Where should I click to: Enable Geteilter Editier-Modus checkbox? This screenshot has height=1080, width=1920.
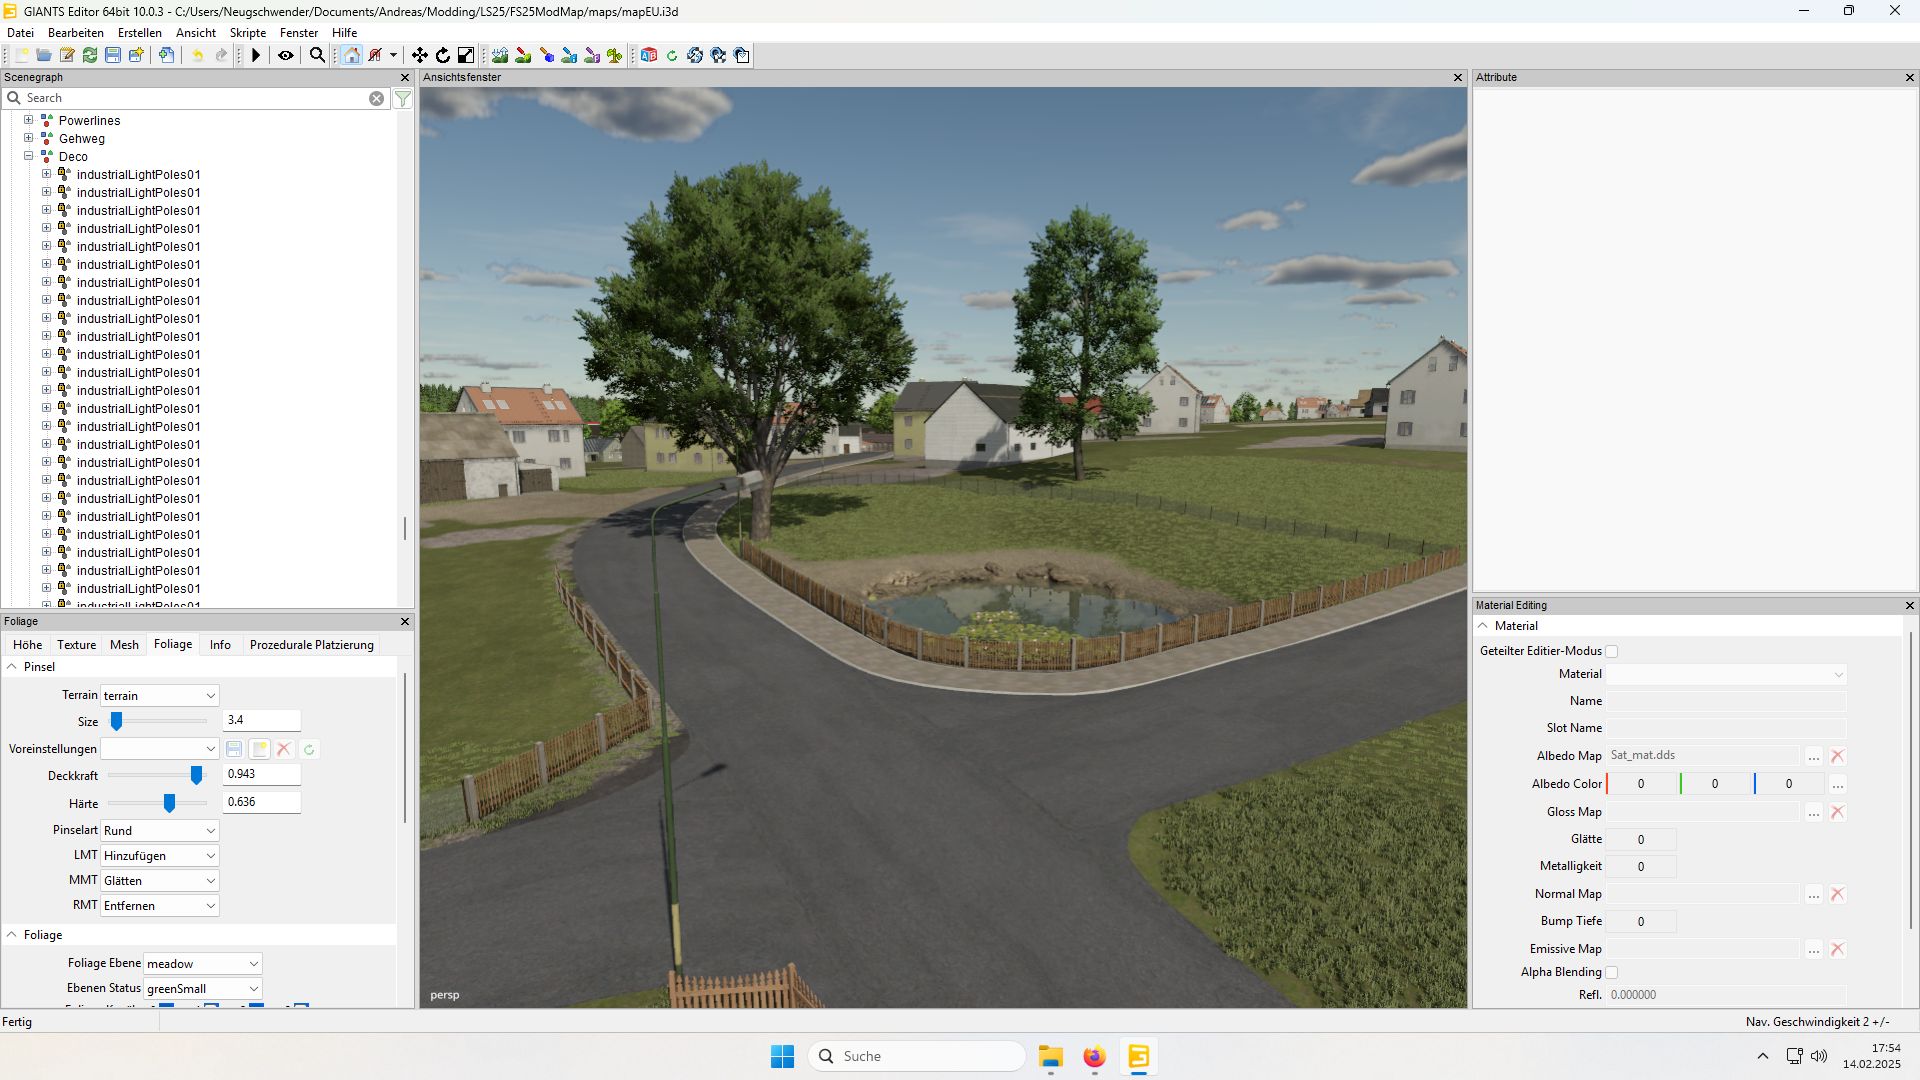coord(1612,651)
